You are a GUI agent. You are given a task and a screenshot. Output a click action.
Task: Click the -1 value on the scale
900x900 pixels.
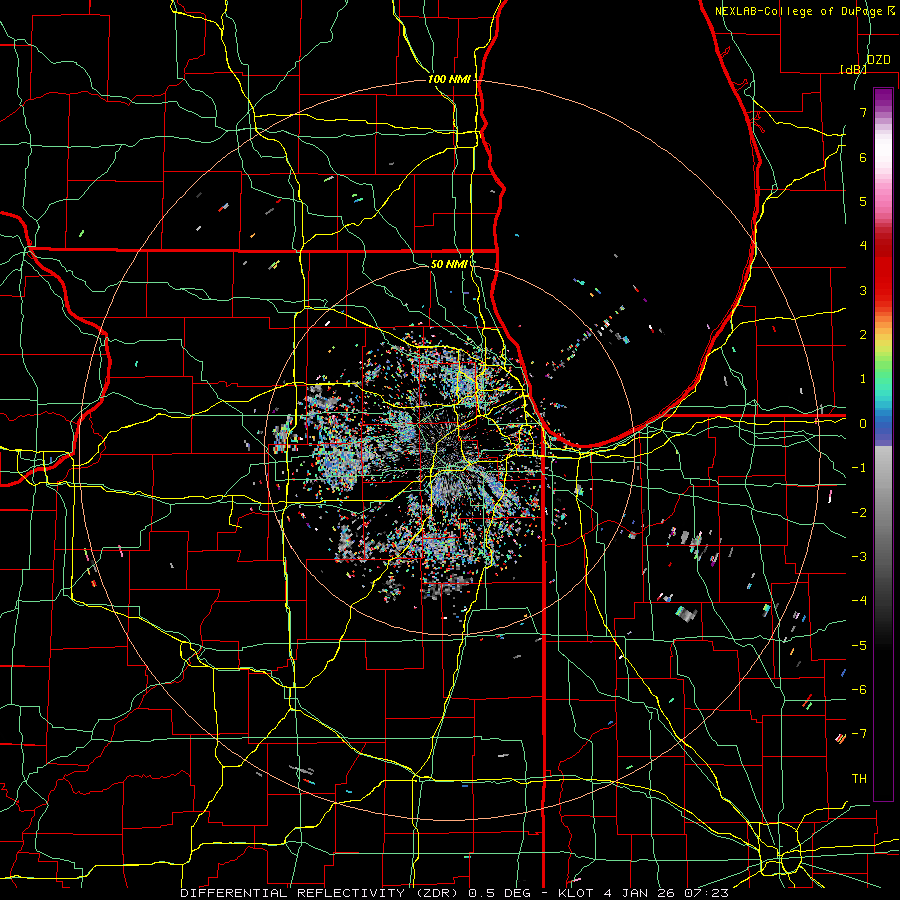pos(859,468)
